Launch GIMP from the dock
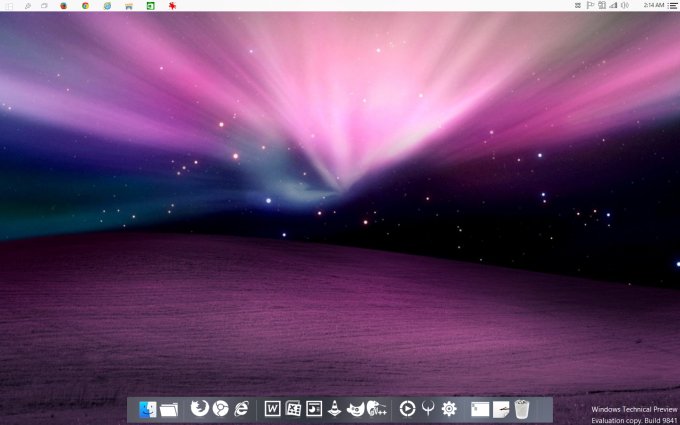Viewport: 680px width, 425px height. 355,409
